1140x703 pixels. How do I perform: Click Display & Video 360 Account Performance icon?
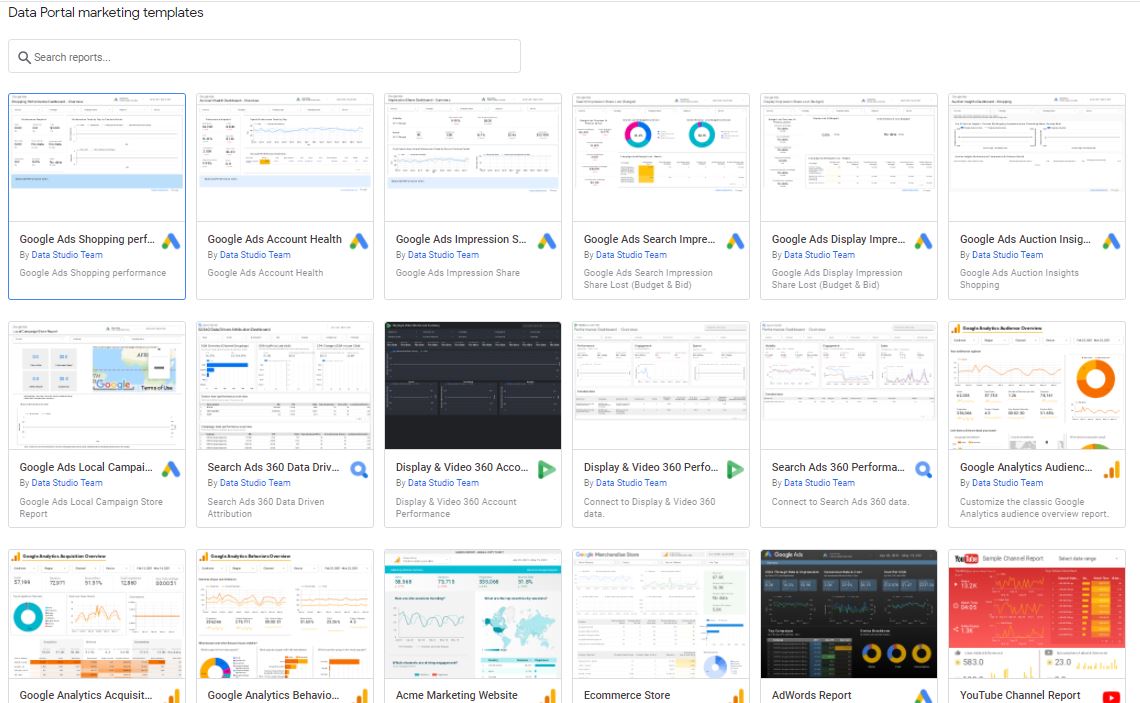[x=547, y=469]
